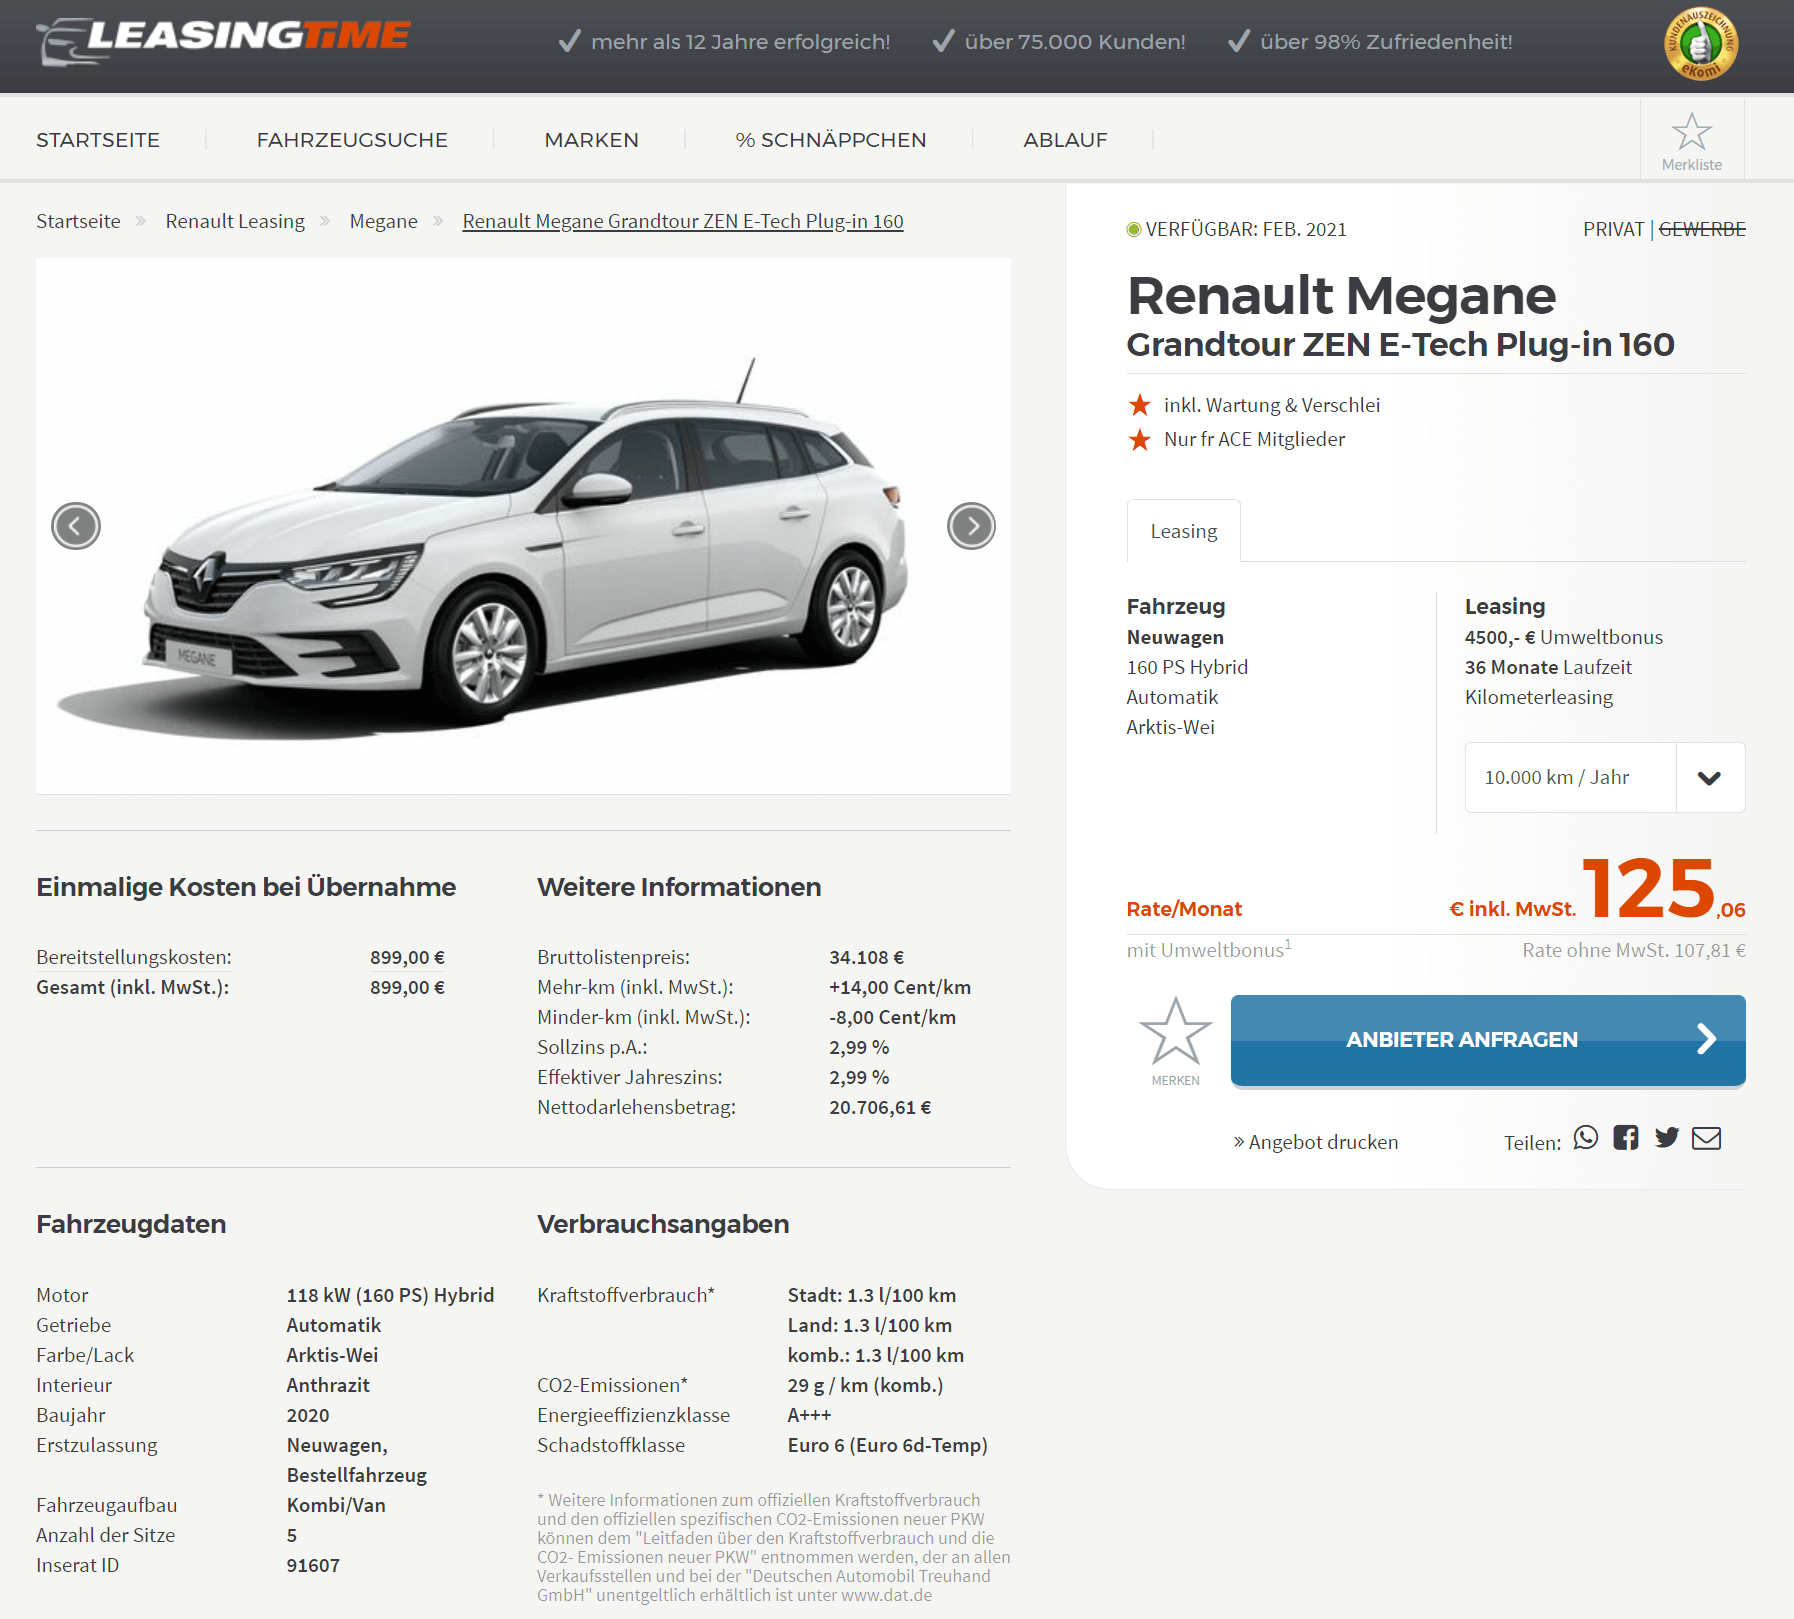1794x1619 pixels.
Task: Open Startseite breadcrumb link
Action: [x=78, y=221]
